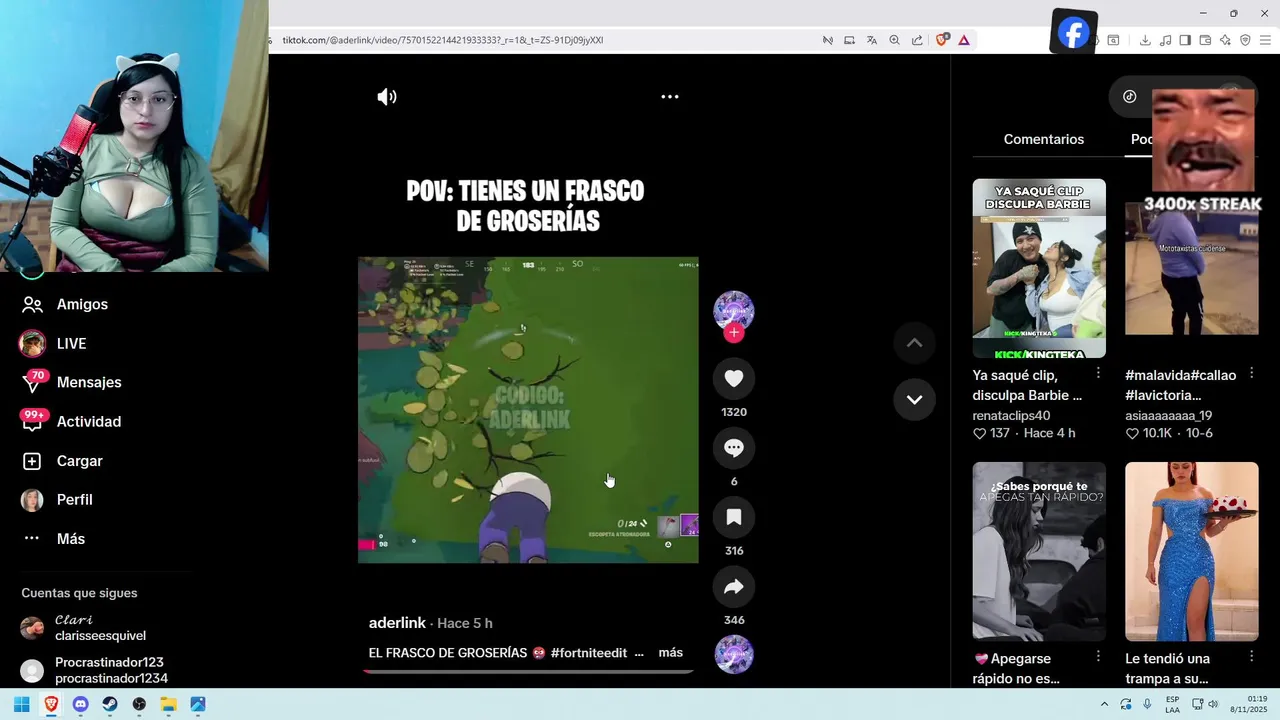Open browser downloads icon
Viewport: 1280px width, 720px height.
1145,40
